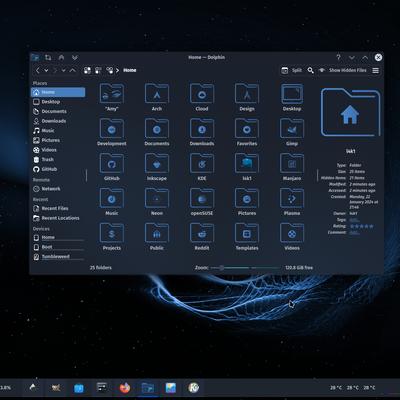The height and width of the screenshot is (400, 400).
Task: Launch Firefox from the taskbar
Action: pos(125,388)
